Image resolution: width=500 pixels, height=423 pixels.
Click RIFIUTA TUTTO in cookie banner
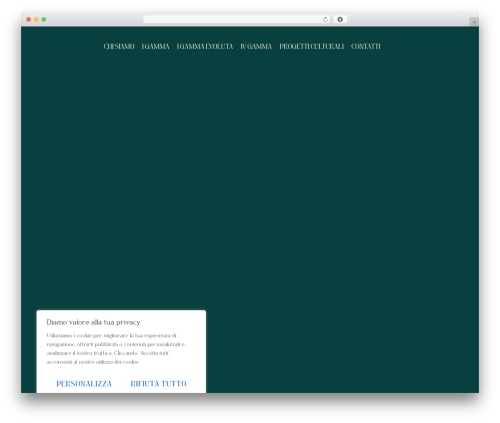[158, 384]
